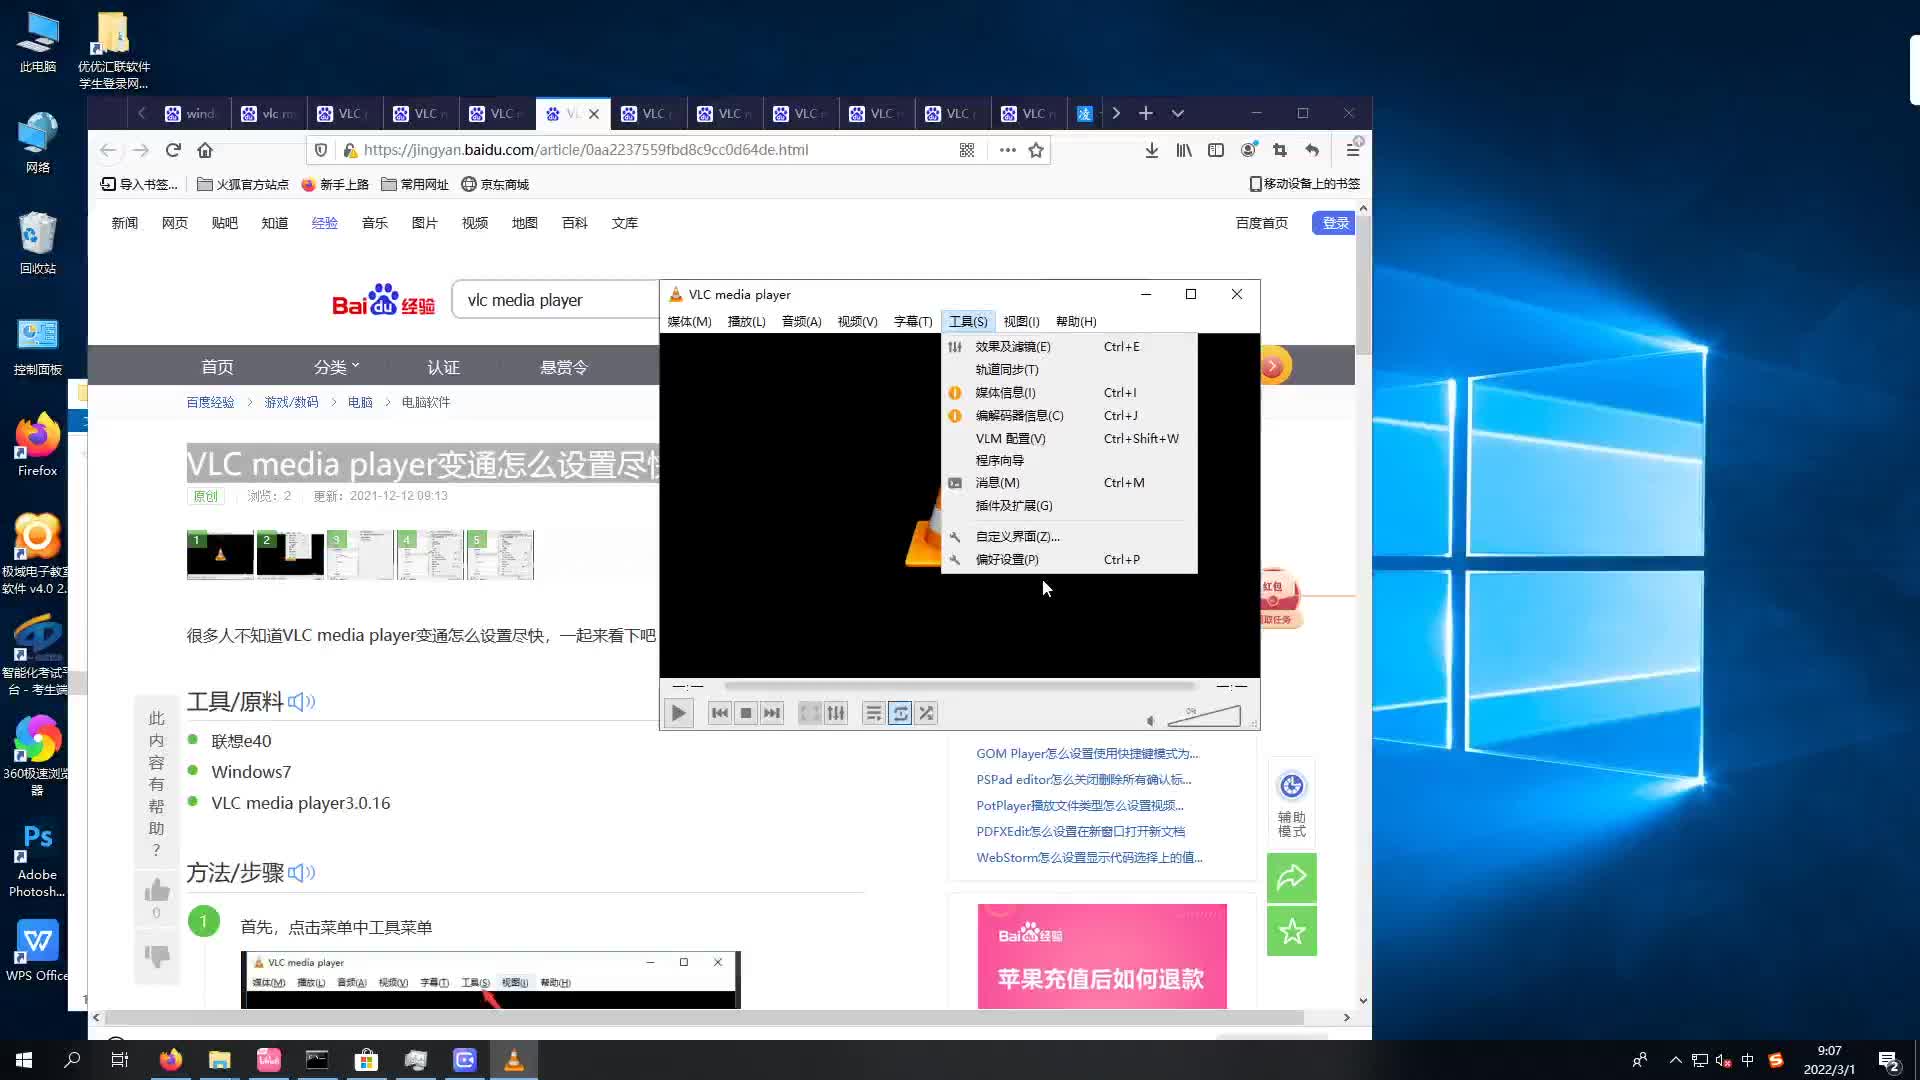Viewport: 1920px width, 1080px height.
Task: Reload the Firefox page
Action: [x=173, y=150]
